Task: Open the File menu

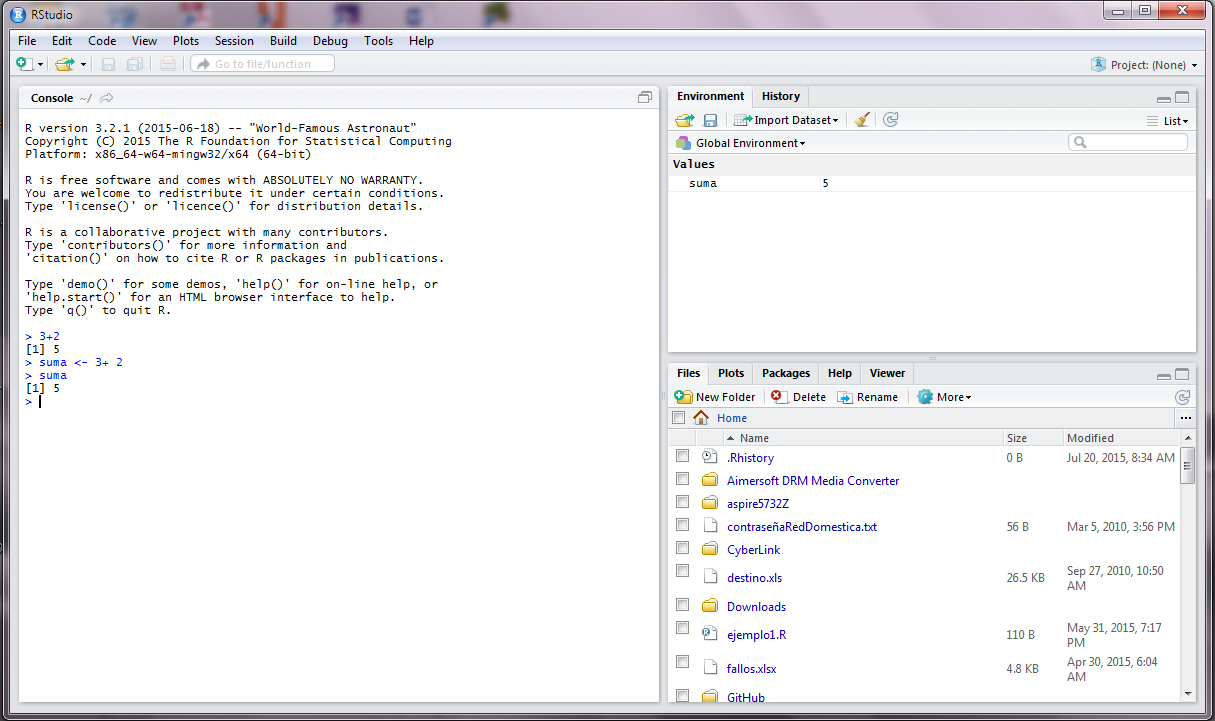Action: tap(27, 41)
